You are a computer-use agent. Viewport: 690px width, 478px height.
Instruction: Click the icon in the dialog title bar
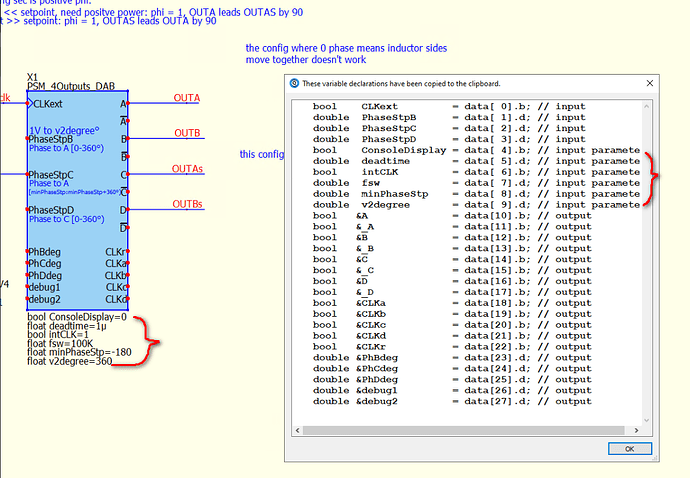294,83
